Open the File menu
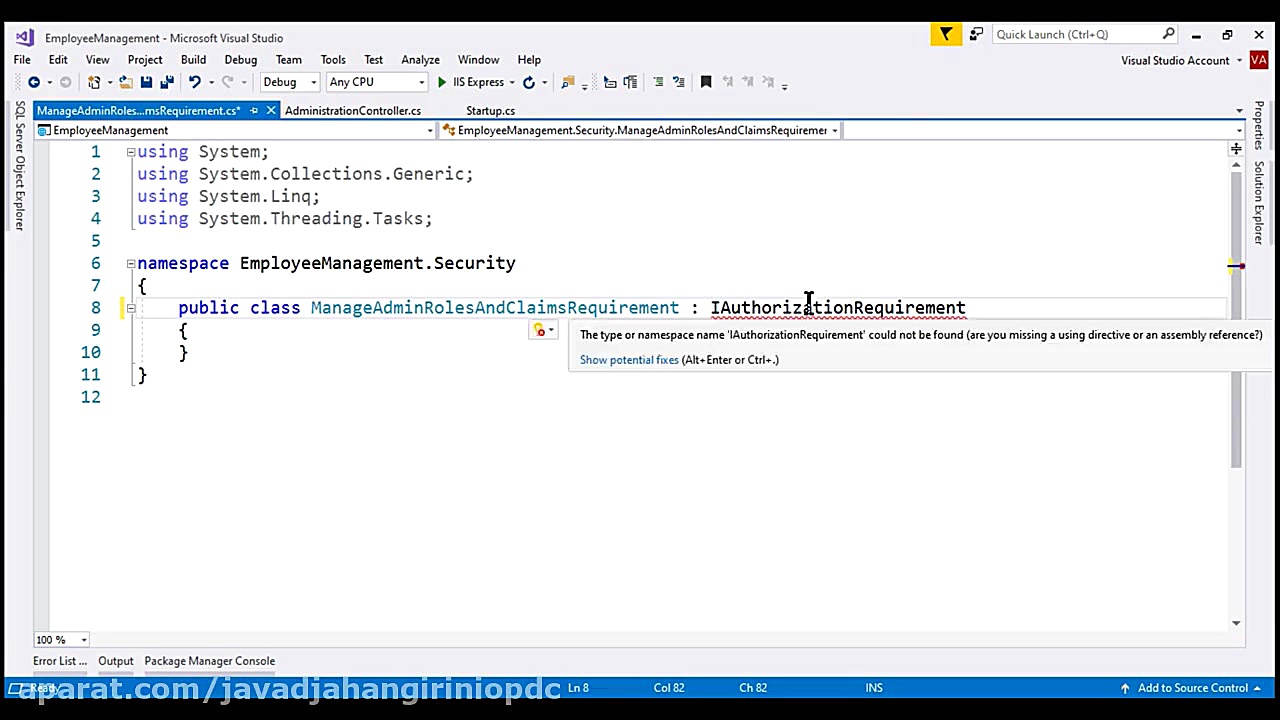Screen dimensions: 1280x720 point(22,60)
